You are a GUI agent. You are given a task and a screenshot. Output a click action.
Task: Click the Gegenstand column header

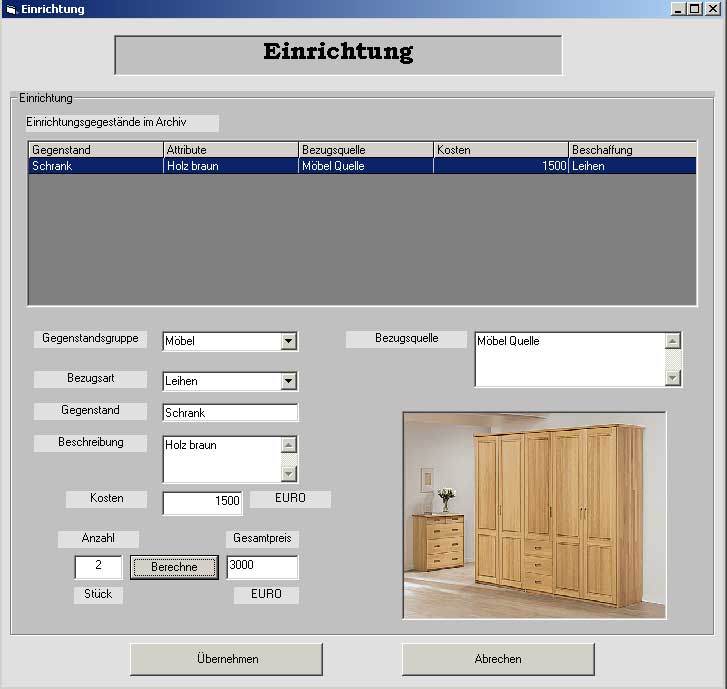pos(95,150)
